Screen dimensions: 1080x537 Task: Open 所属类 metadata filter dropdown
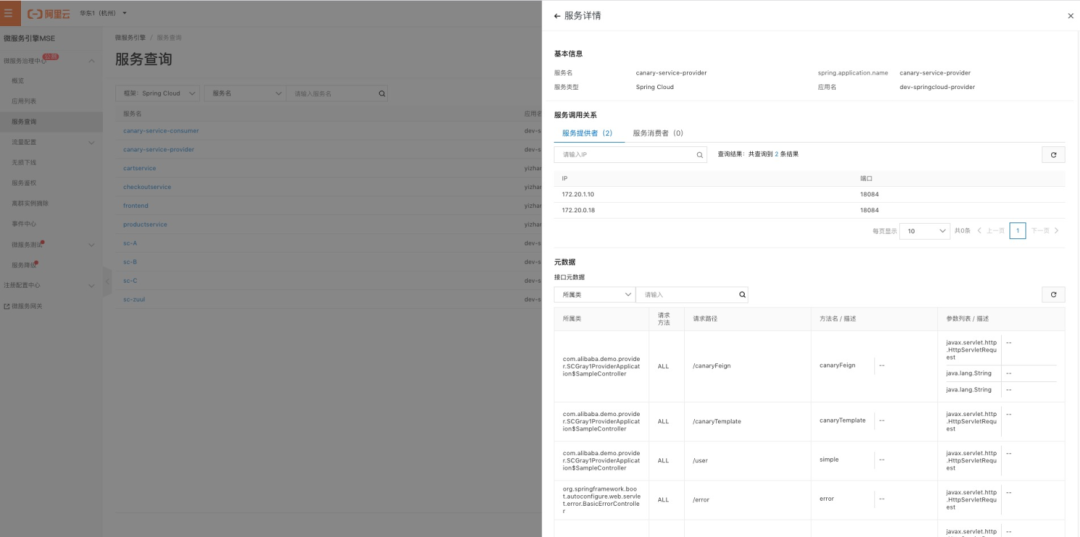(594, 295)
